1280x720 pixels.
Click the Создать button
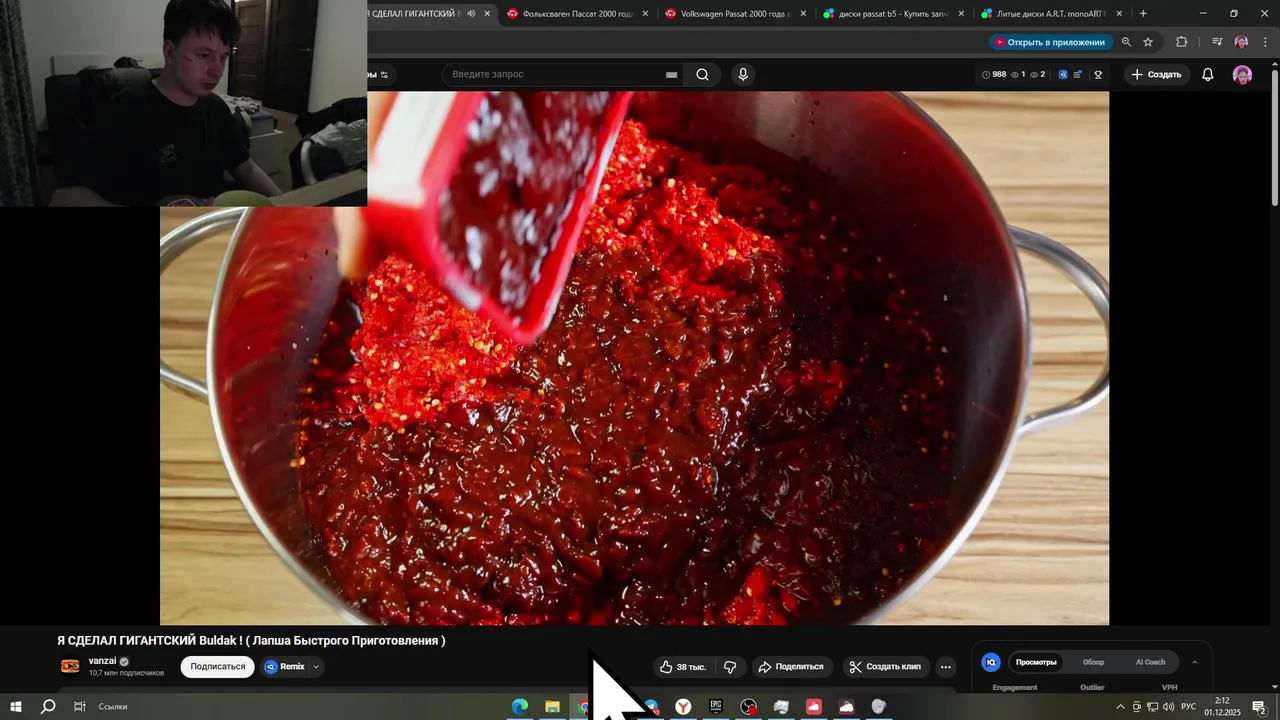point(1156,74)
